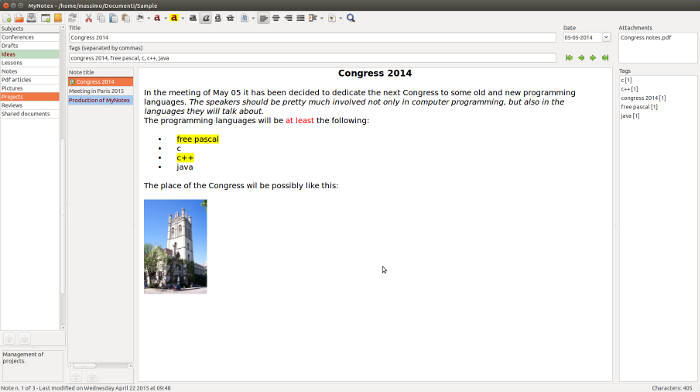This screenshot has width=700, height=392.
Task: Select the Reviews subject
Action: point(30,105)
